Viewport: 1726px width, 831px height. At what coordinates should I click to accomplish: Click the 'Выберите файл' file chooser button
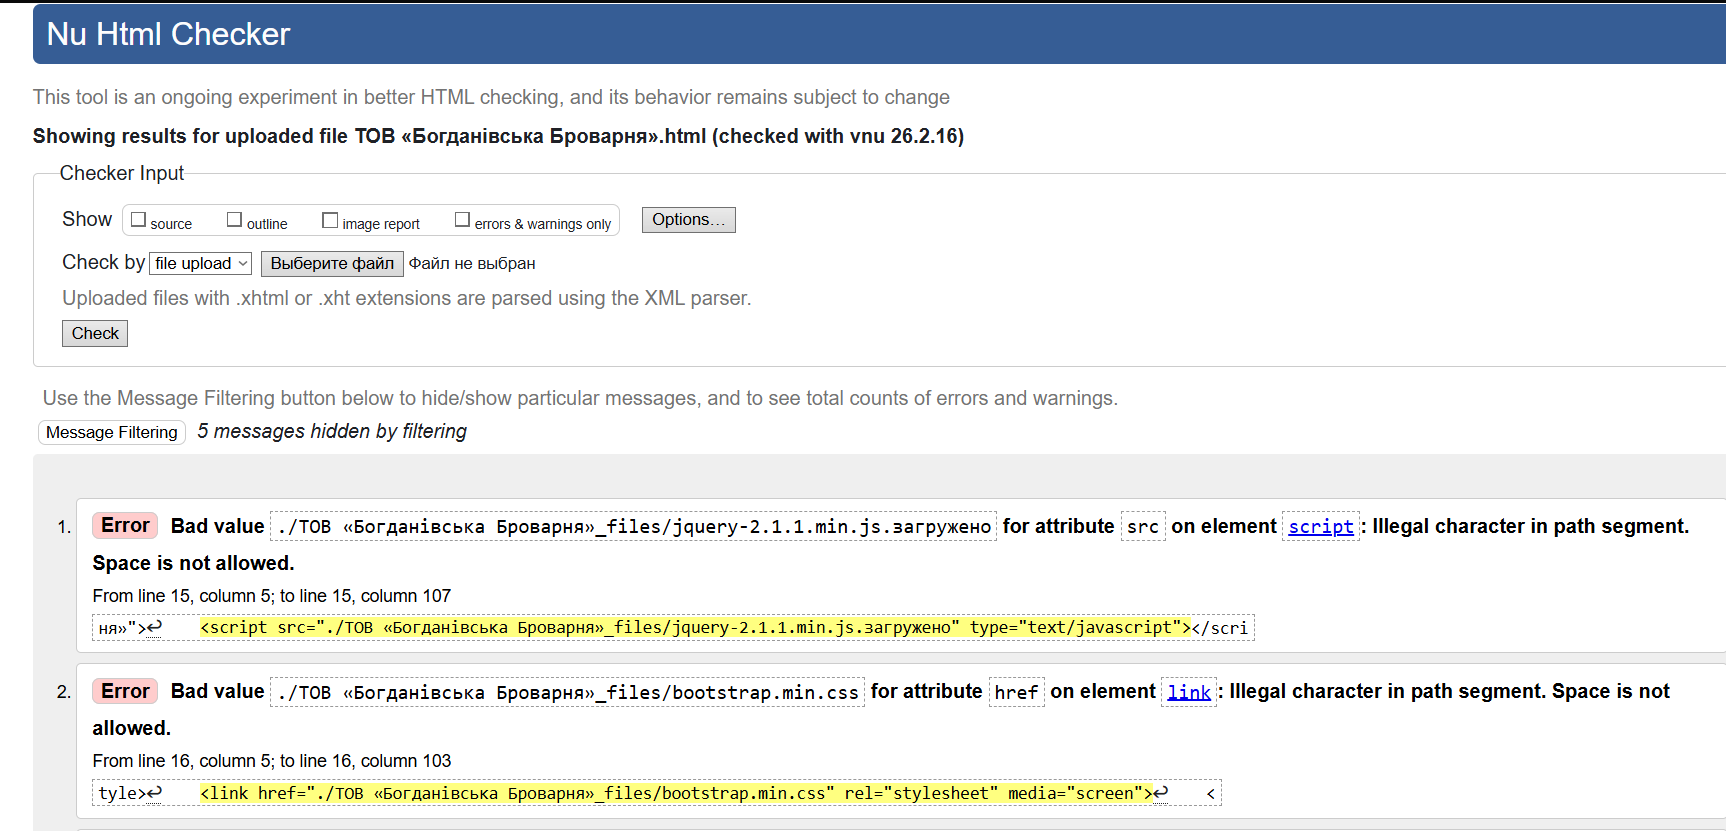332,263
